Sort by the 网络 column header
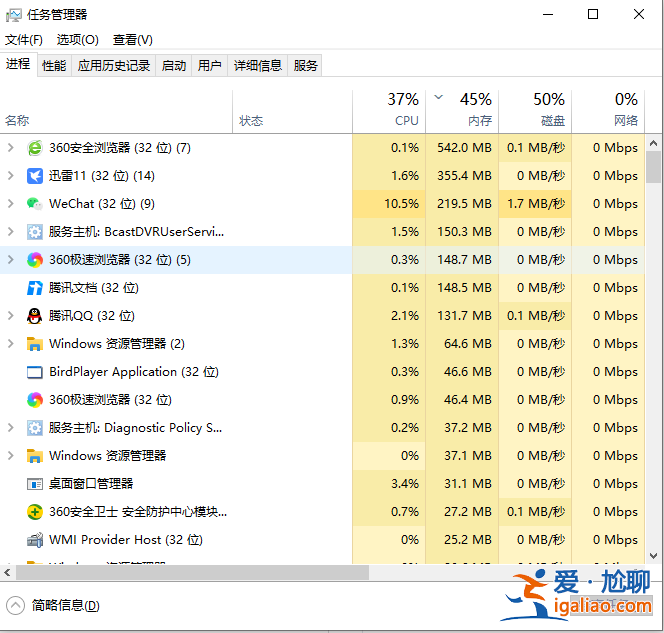The width and height of the screenshot is (664, 633). click(608, 112)
